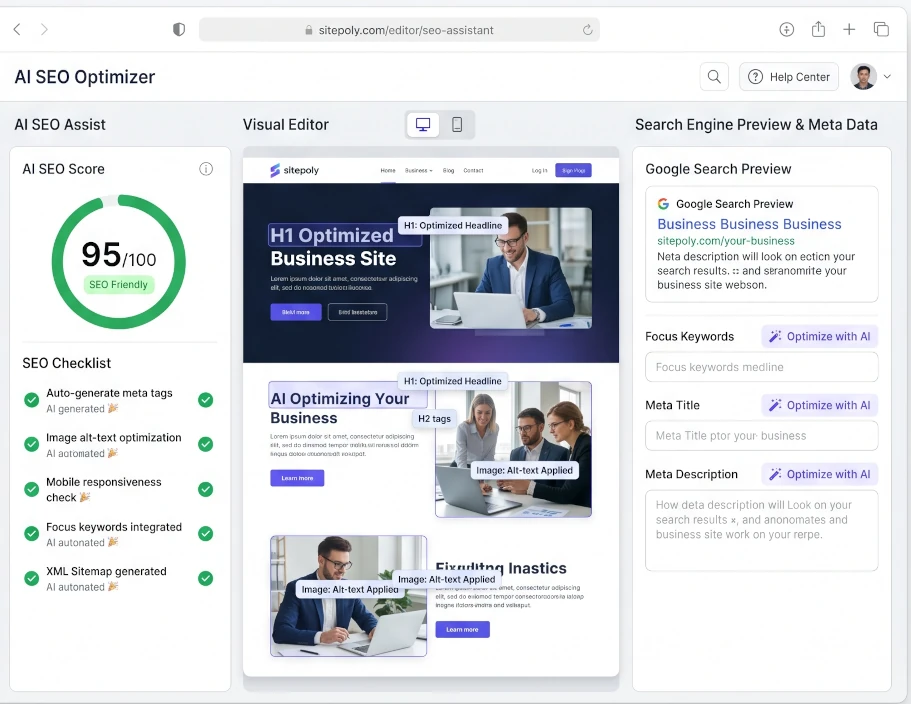Click the Focus keywords input field

[761, 367]
